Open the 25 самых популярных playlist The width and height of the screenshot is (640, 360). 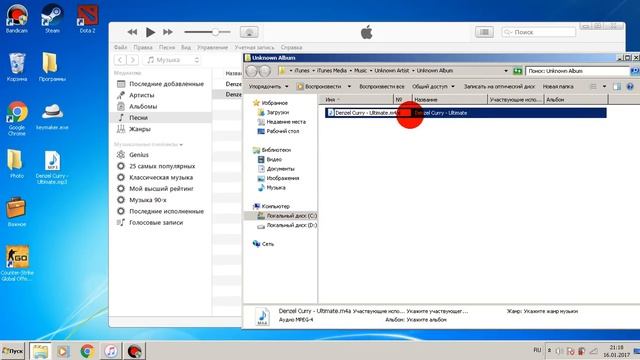coord(161,166)
